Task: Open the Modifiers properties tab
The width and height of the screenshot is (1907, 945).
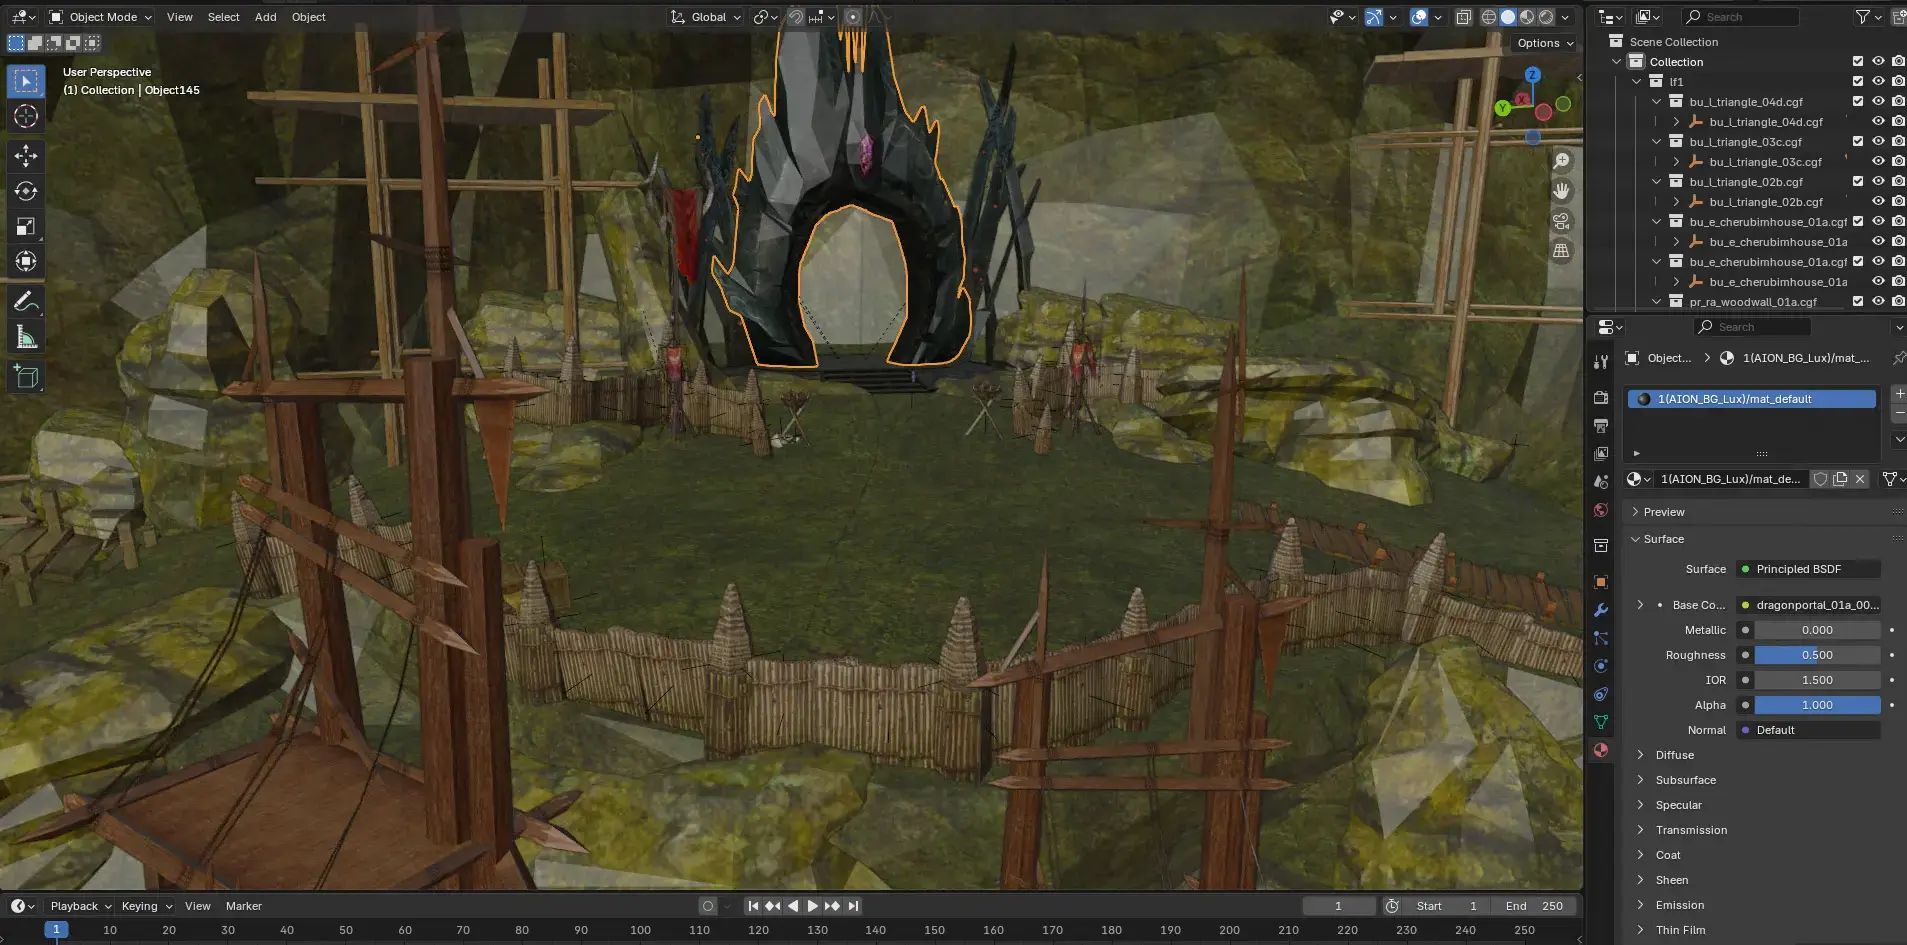Action: pyautogui.click(x=1601, y=610)
